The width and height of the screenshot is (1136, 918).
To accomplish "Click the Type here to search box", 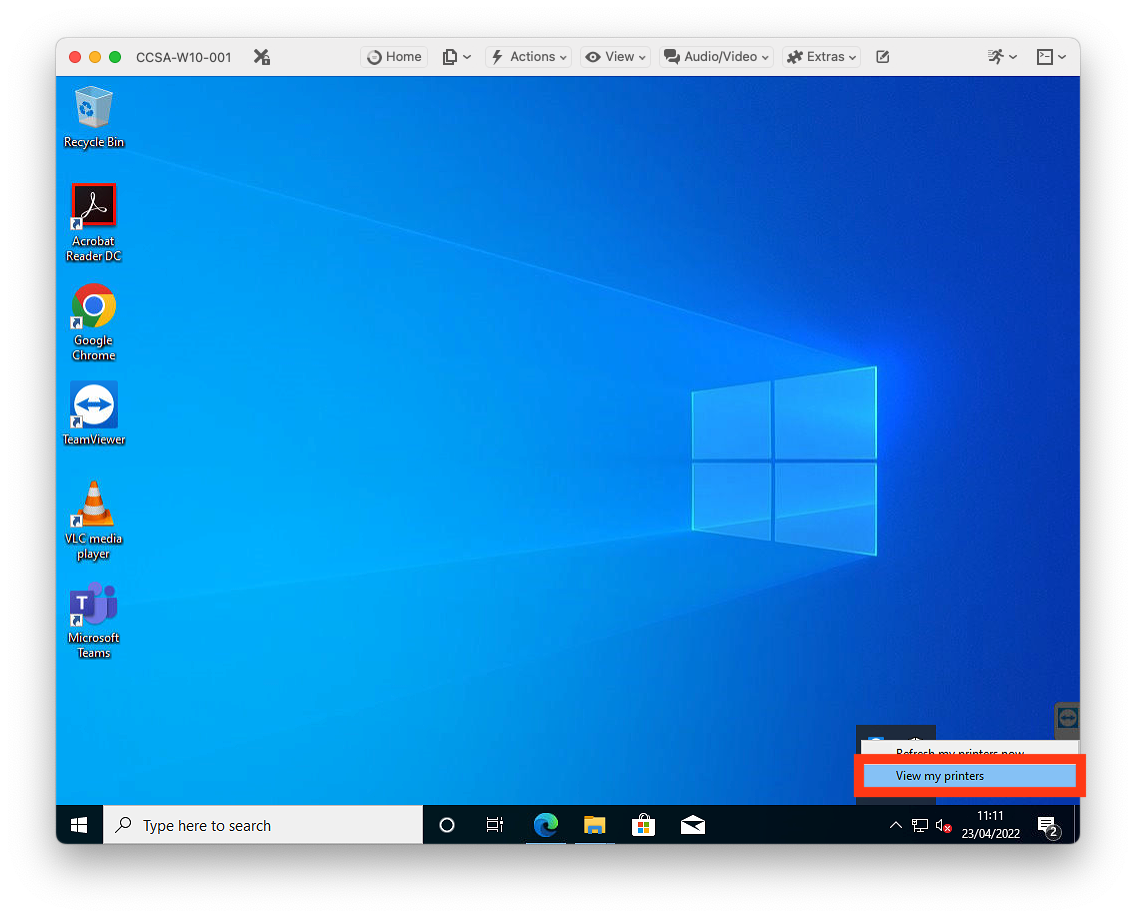I will click(263, 825).
